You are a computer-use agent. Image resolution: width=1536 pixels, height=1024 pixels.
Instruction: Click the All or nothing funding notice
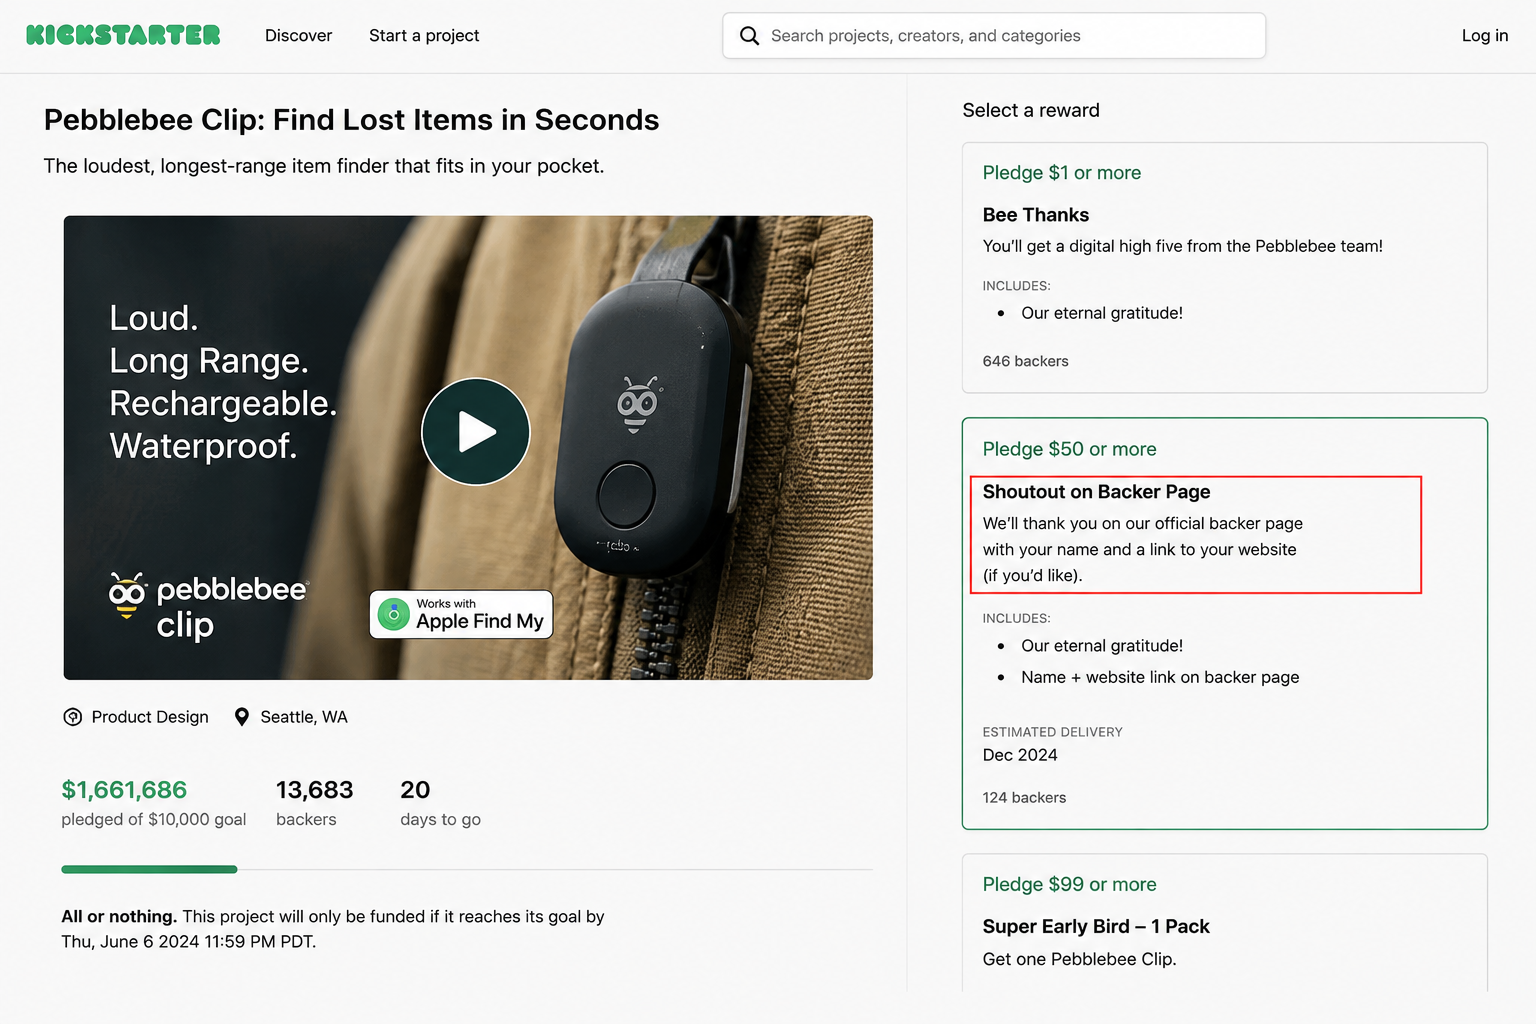(333, 929)
